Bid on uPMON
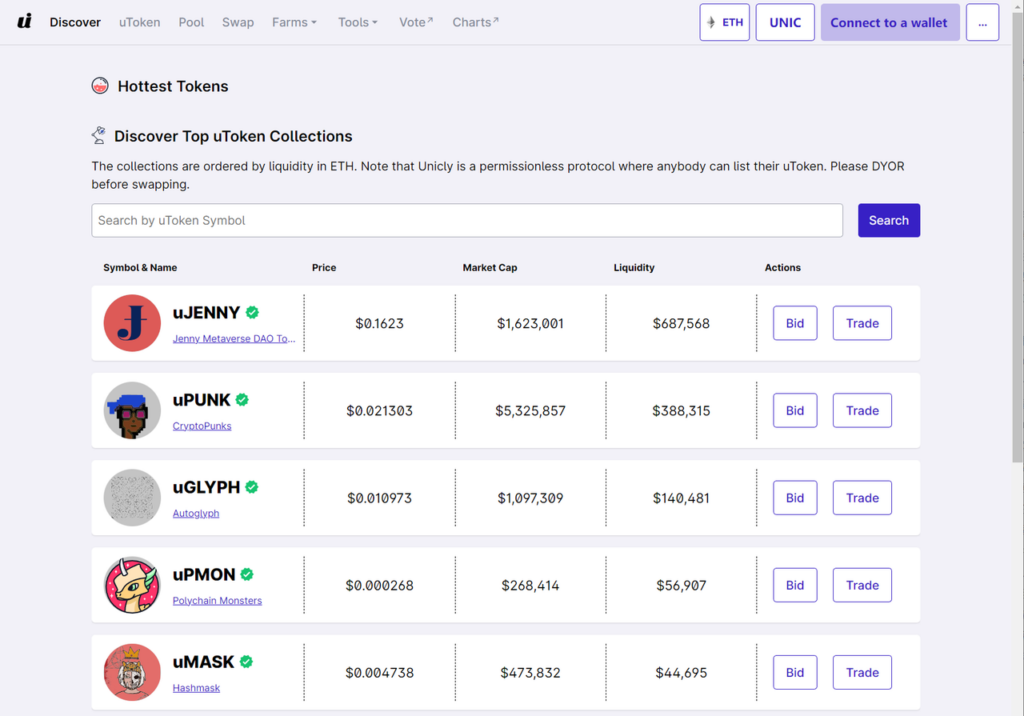 (795, 585)
